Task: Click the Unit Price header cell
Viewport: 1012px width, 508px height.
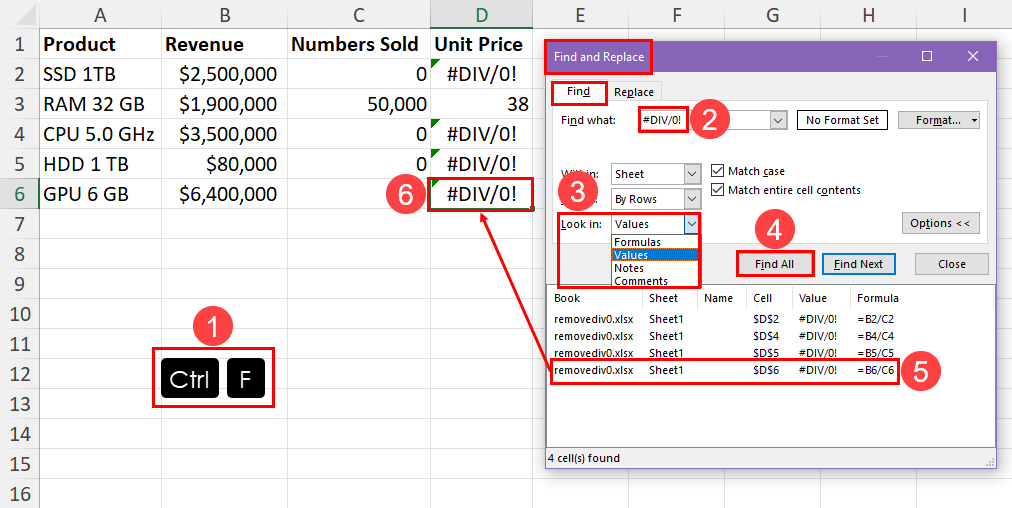Action: coord(481,44)
